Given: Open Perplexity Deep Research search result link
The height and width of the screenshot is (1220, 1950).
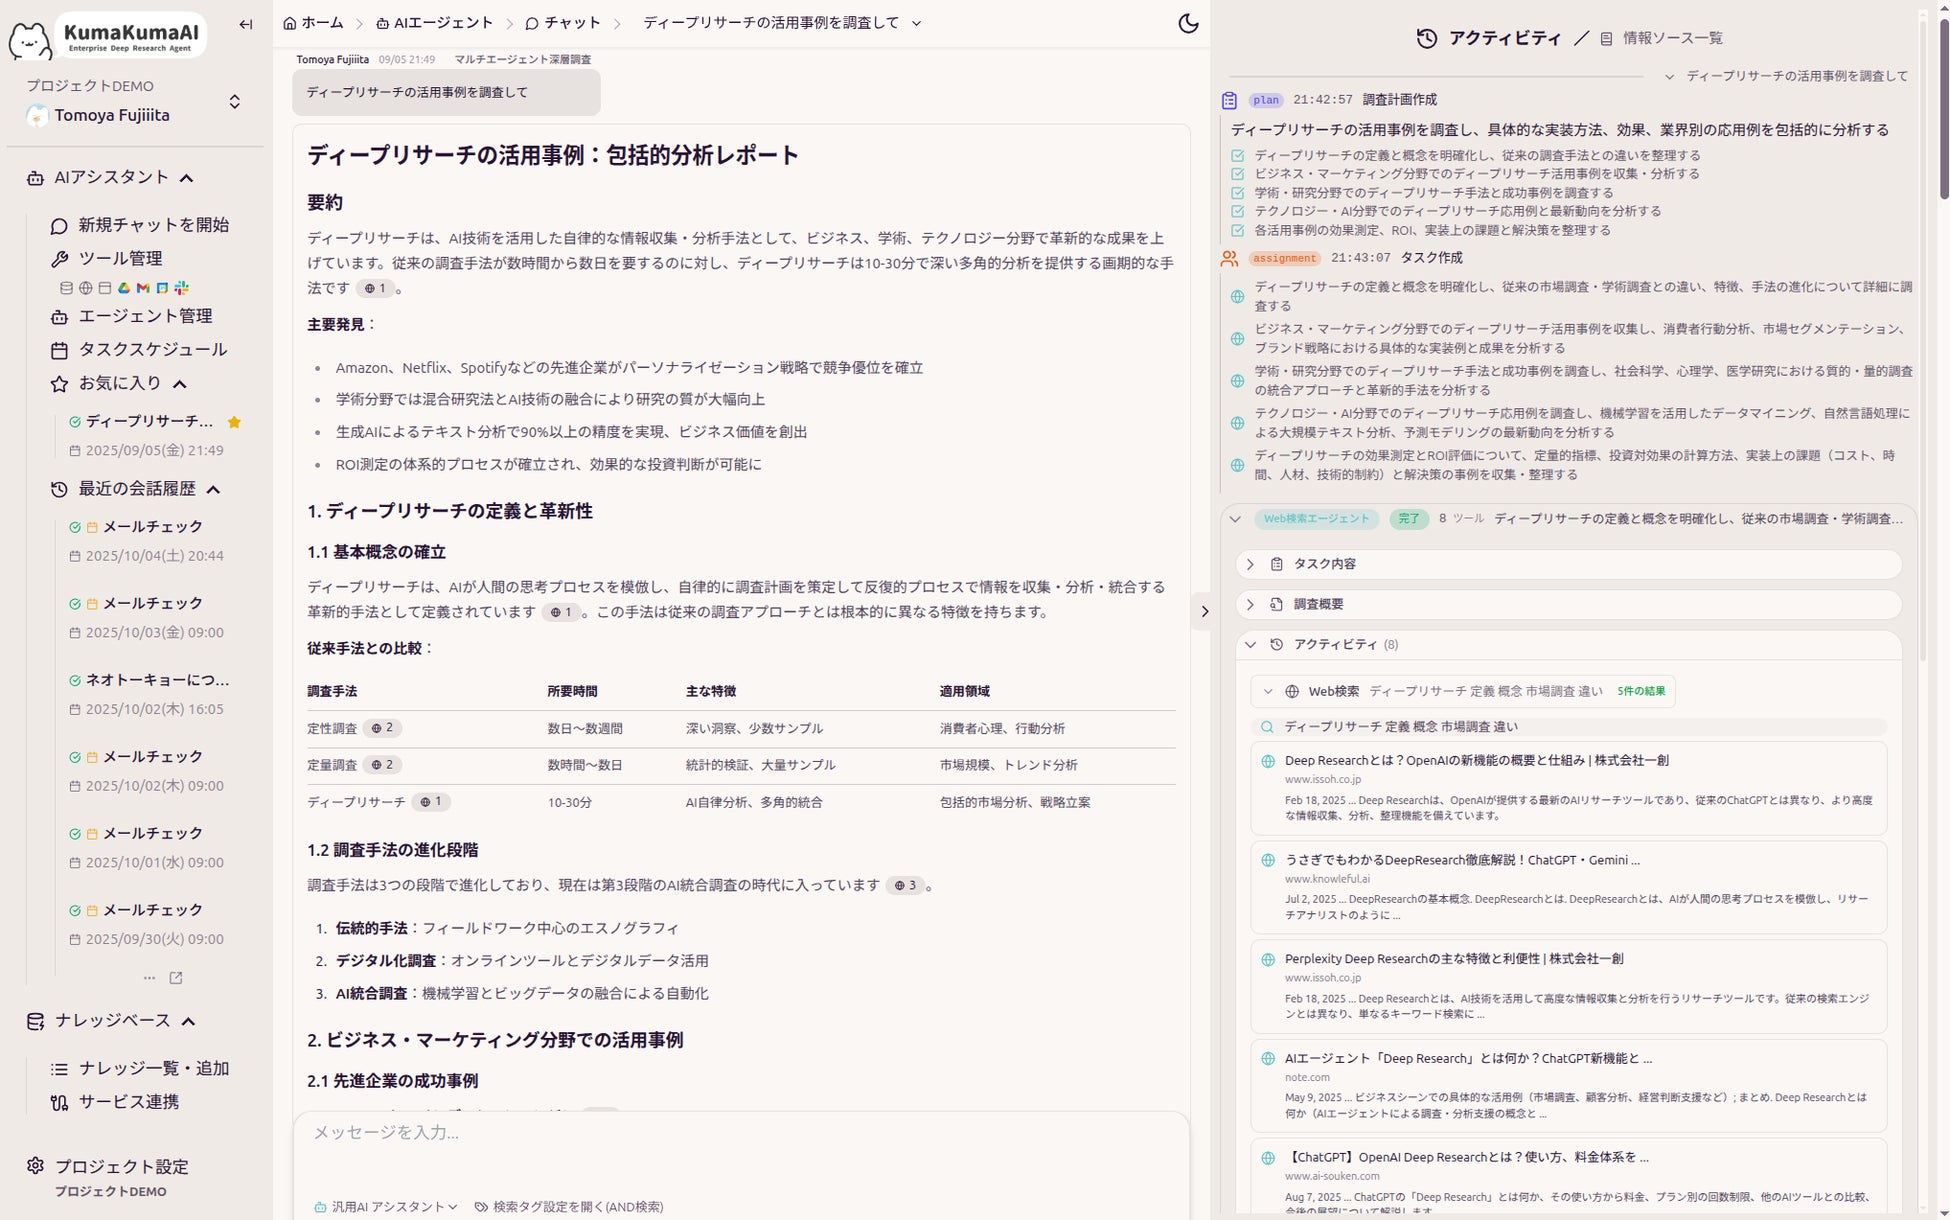Looking at the screenshot, I should [x=1453, y=958].
